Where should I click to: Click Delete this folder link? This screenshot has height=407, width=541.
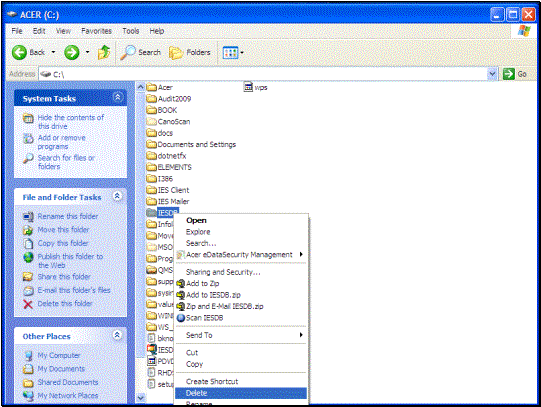coord(65,304)
